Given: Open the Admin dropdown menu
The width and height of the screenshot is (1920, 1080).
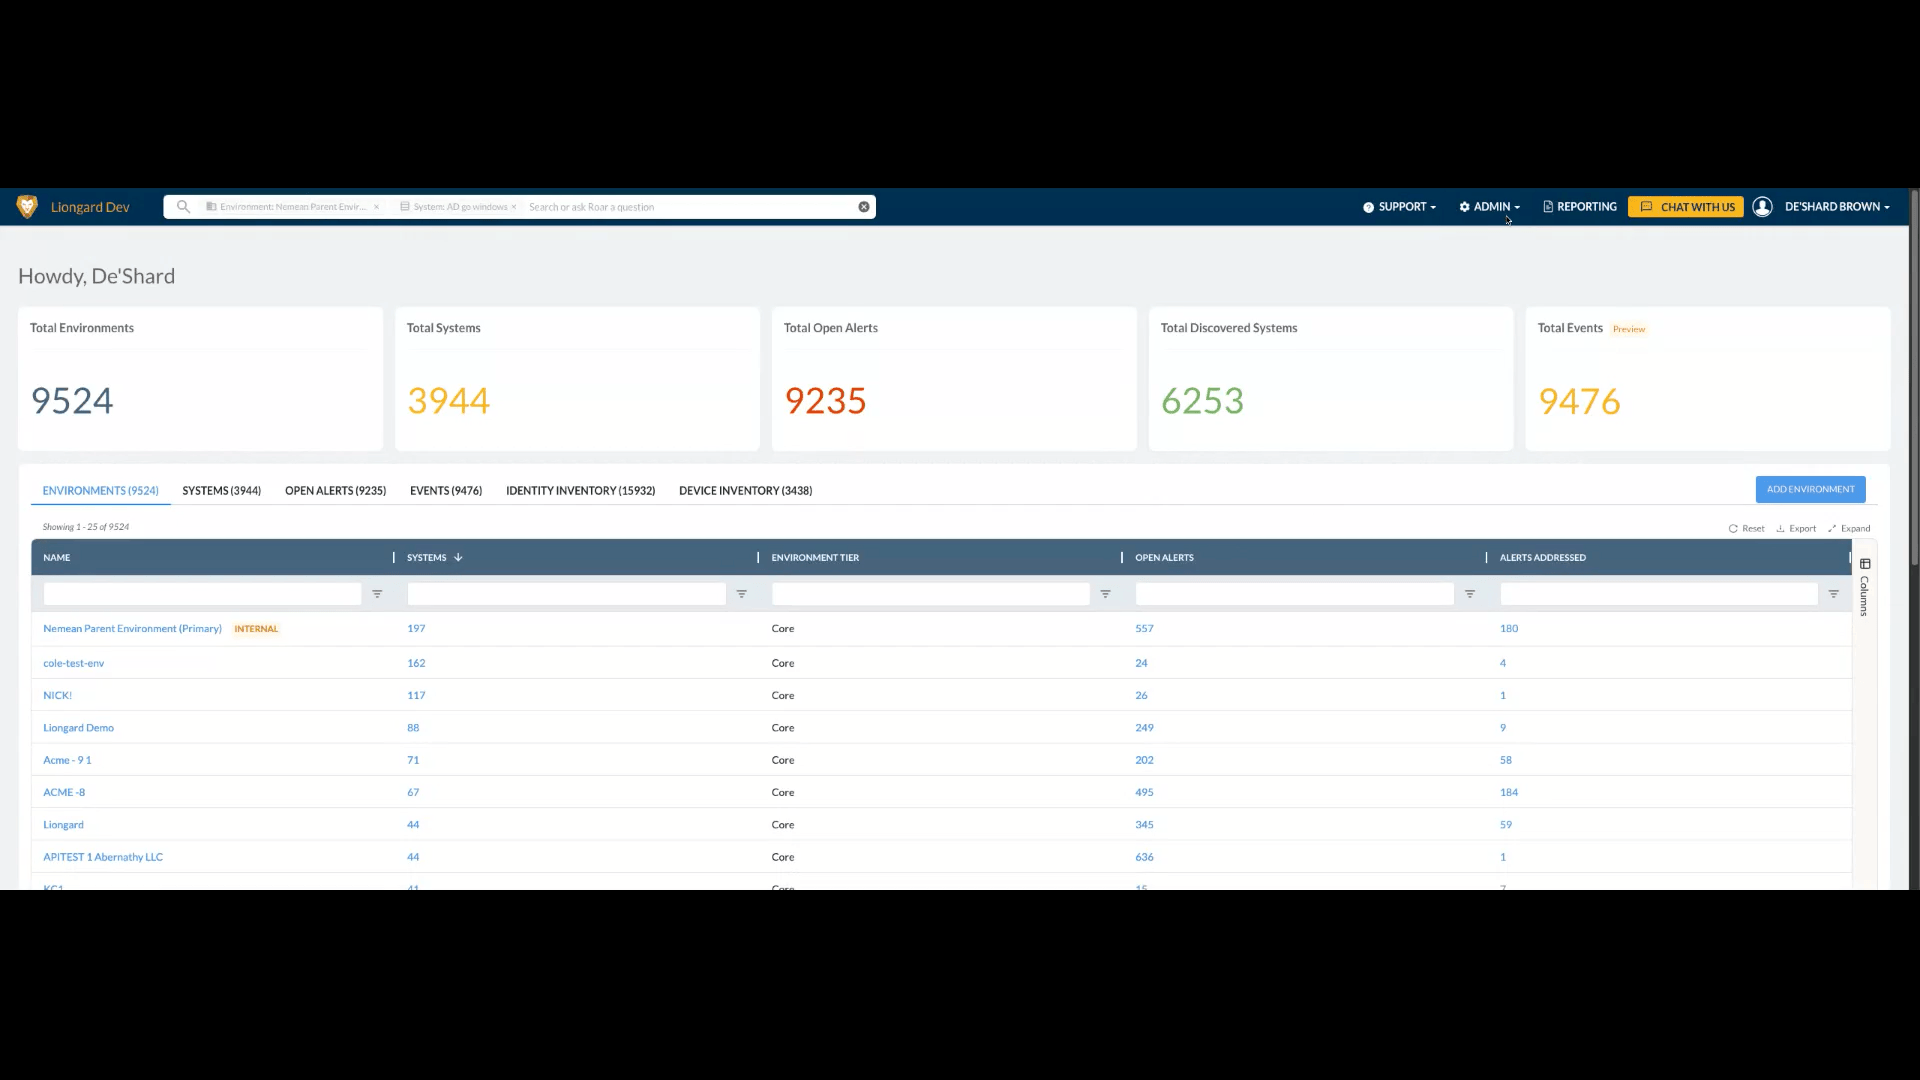Looking at the screenshot, I should click(x=1490, y=207).
